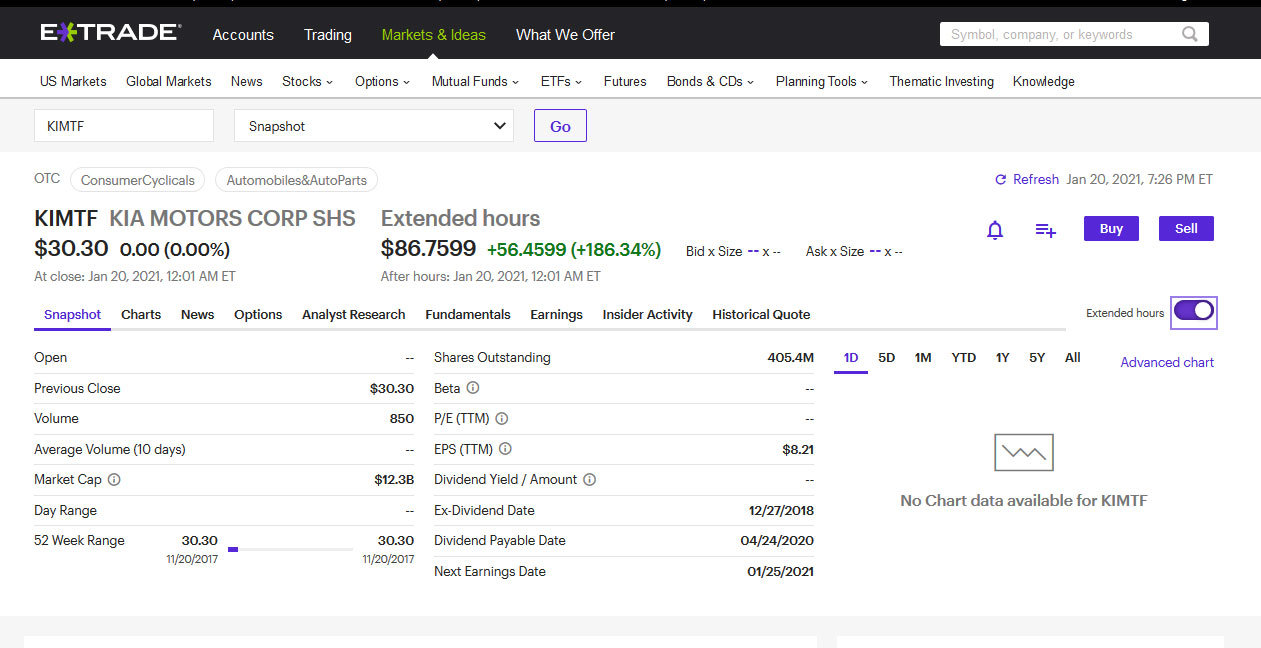Set a price alert bell icon

tap(995, 230)
